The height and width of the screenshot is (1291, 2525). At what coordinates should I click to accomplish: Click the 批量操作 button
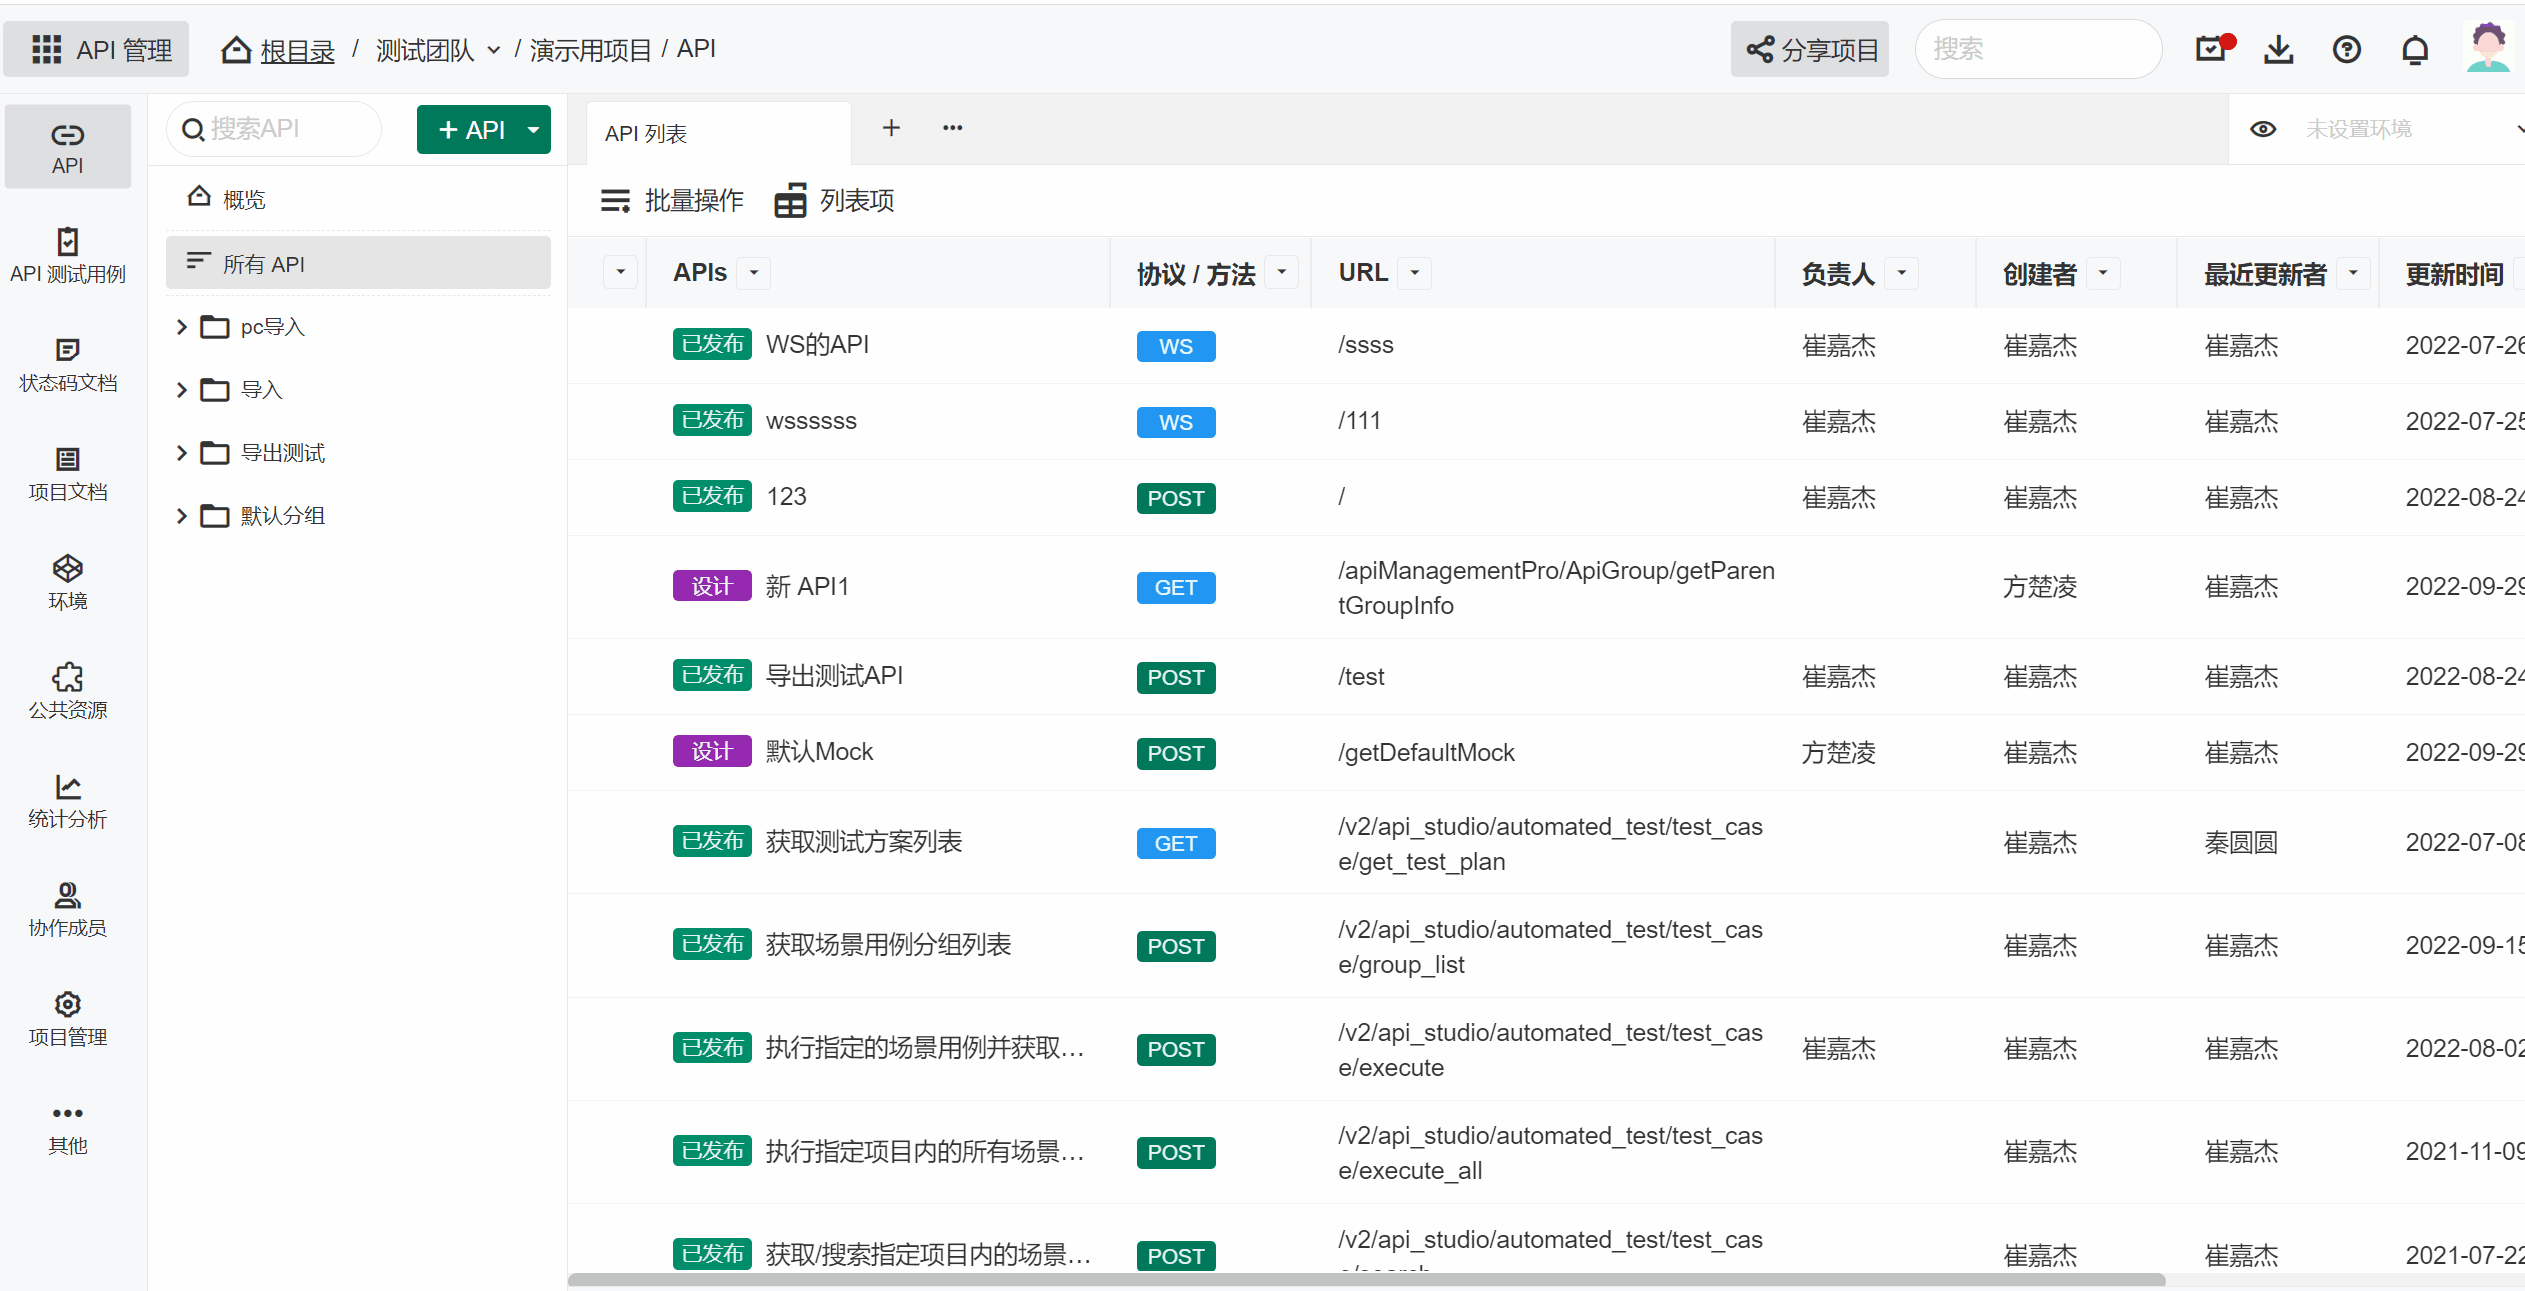[671, 200]
